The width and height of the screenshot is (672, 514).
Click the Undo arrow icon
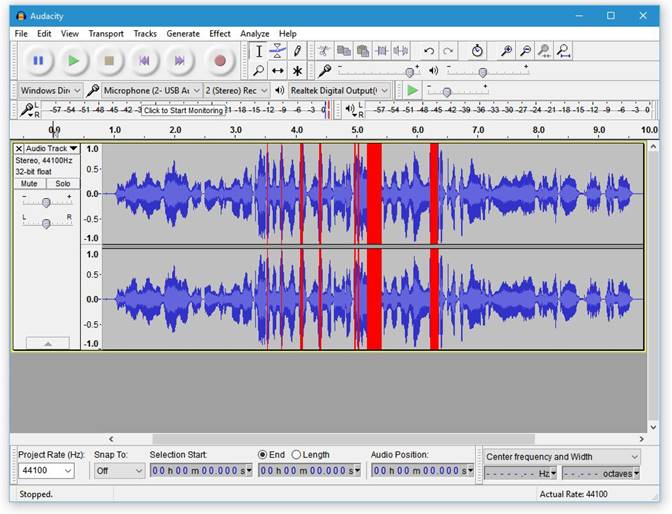click(429, 51)
